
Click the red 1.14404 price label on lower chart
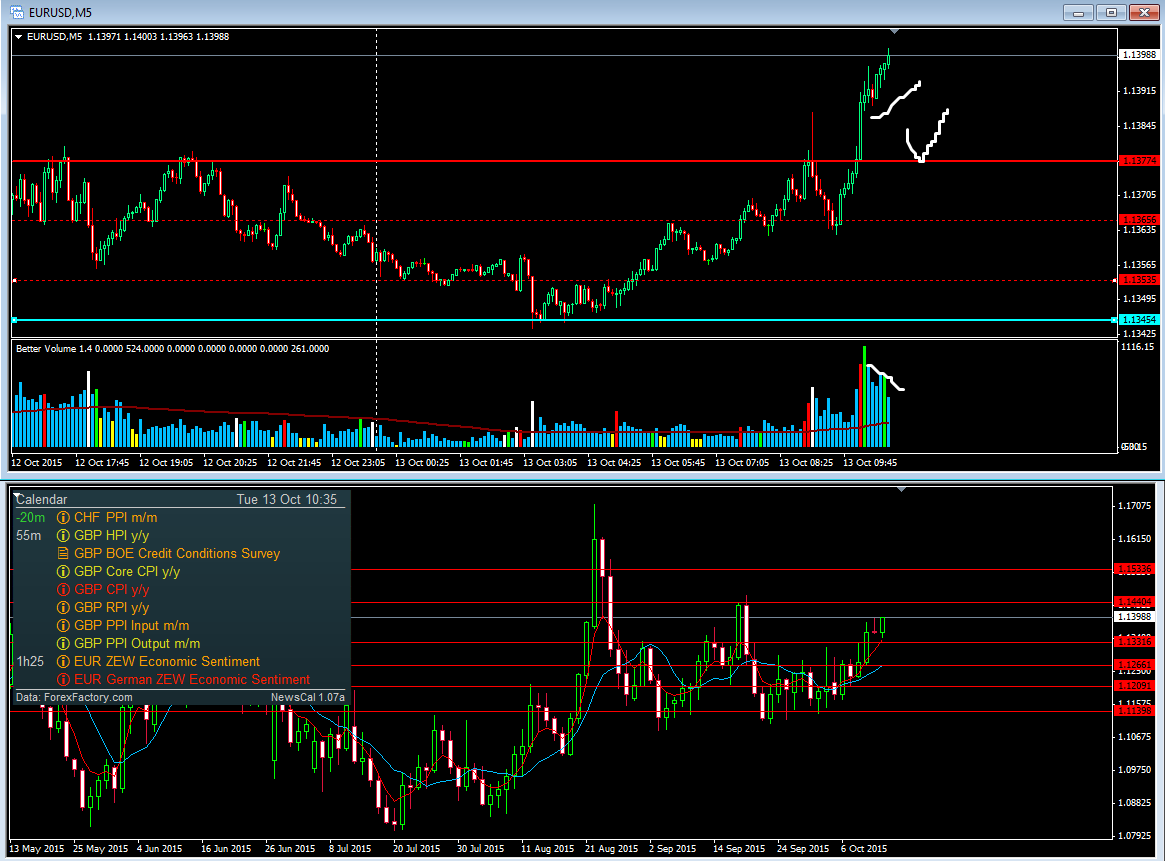click(1134, 602)
